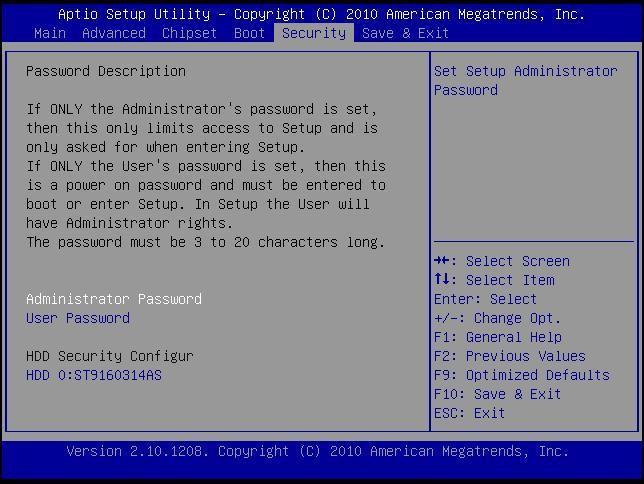Click the F2: Previous Values hint
This screenshot has width=644, height=484.
509,356
